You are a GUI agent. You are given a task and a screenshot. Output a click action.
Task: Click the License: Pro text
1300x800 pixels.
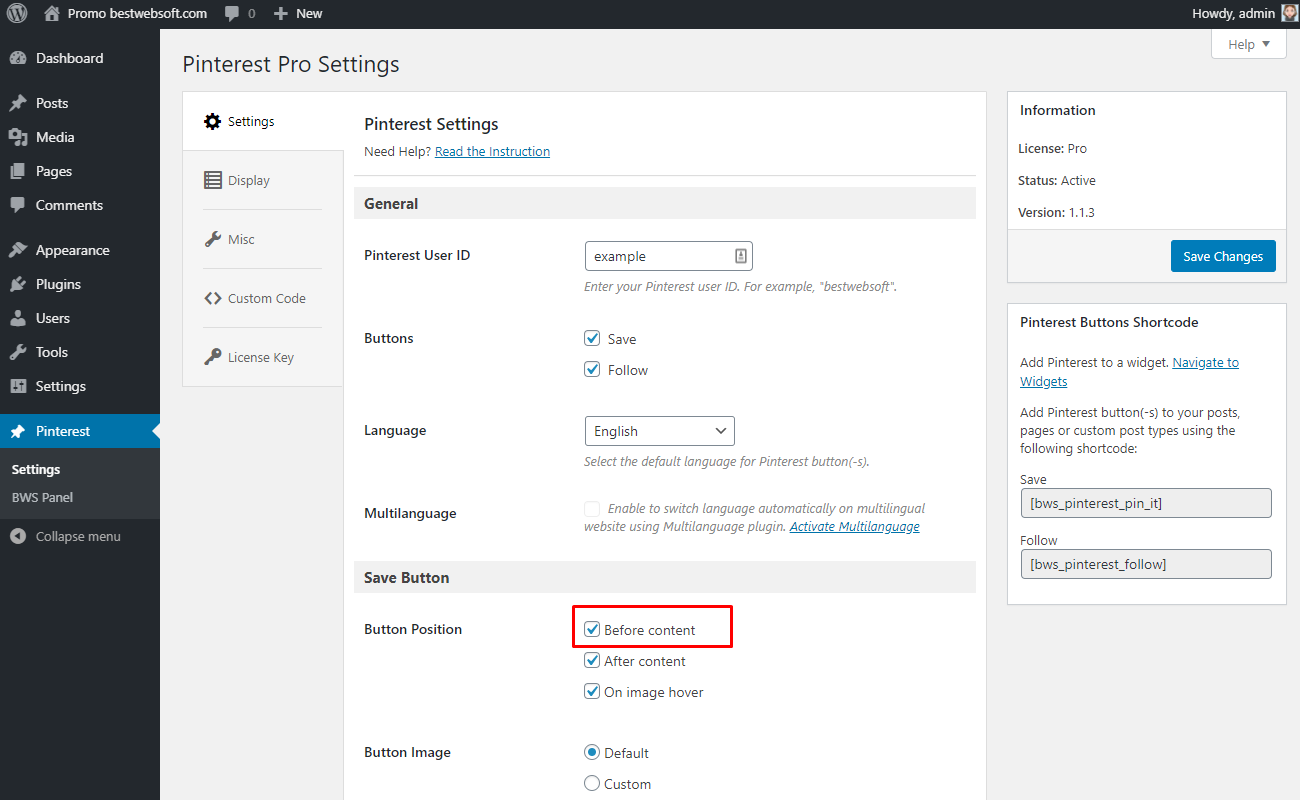(x=1052, y=148)
